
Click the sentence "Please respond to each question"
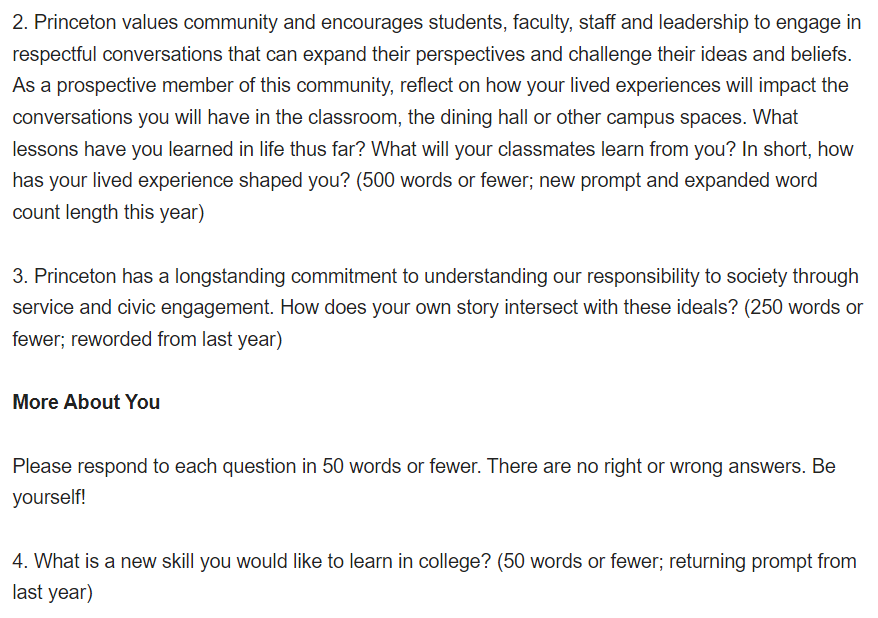coord(157,466)
